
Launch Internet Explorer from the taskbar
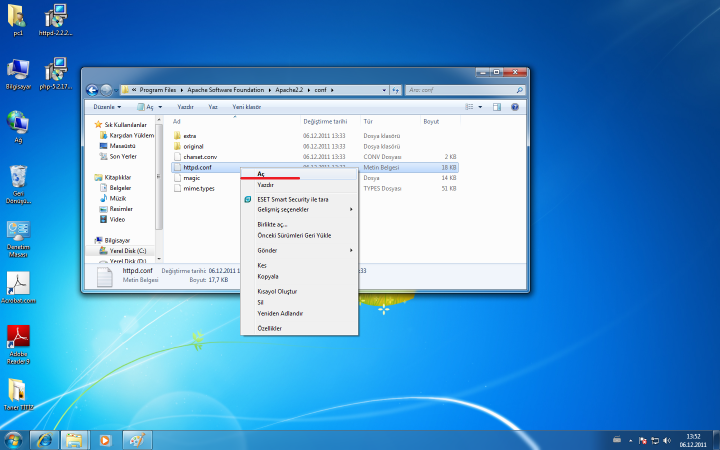click(x=44, y=440)
